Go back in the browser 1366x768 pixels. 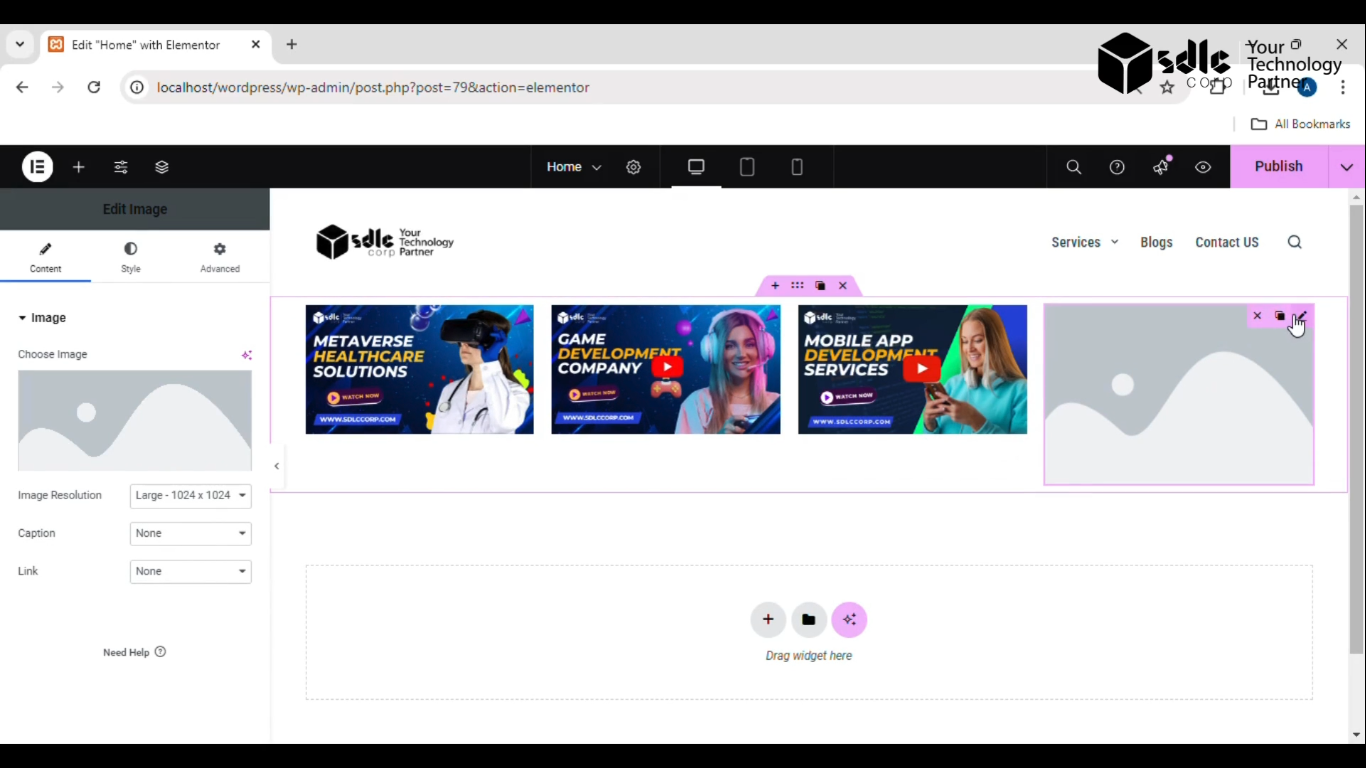[22, 87]
